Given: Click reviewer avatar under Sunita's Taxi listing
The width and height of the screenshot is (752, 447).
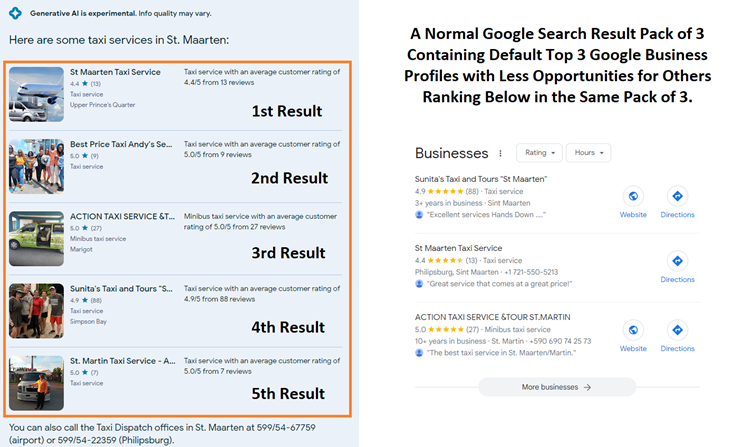Looking at the screenshot, I should [x=419, y=214].
